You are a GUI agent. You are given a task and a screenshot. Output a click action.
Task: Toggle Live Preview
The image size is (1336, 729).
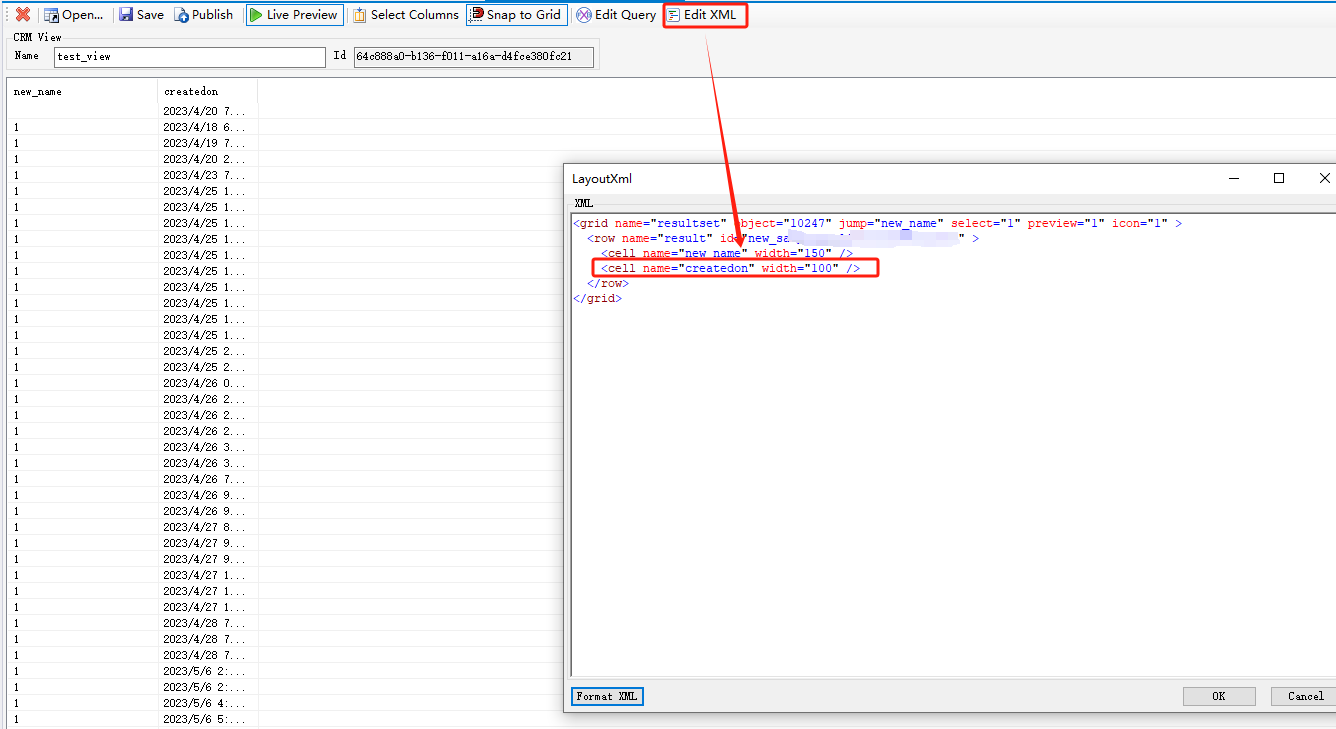(x=294, y=15)
